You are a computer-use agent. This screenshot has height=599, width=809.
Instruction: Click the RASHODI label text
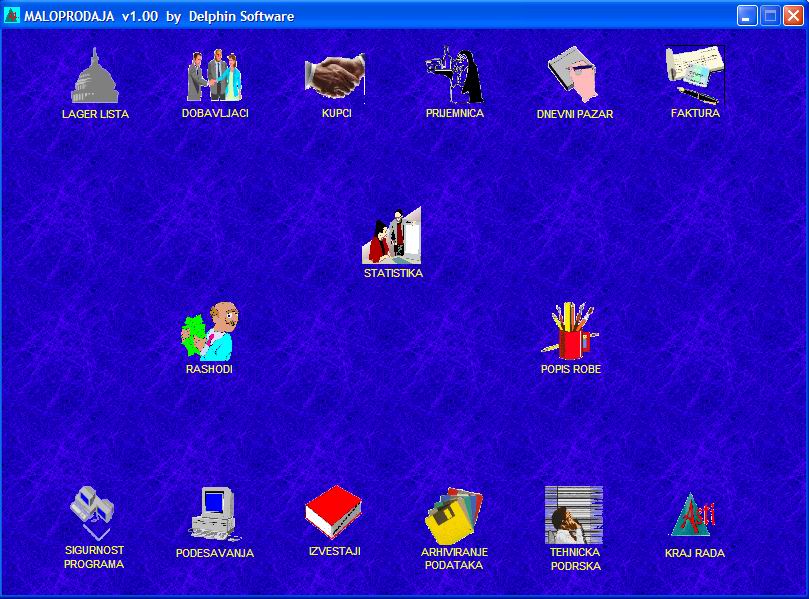pyautogui.click(x=209, y=369)
